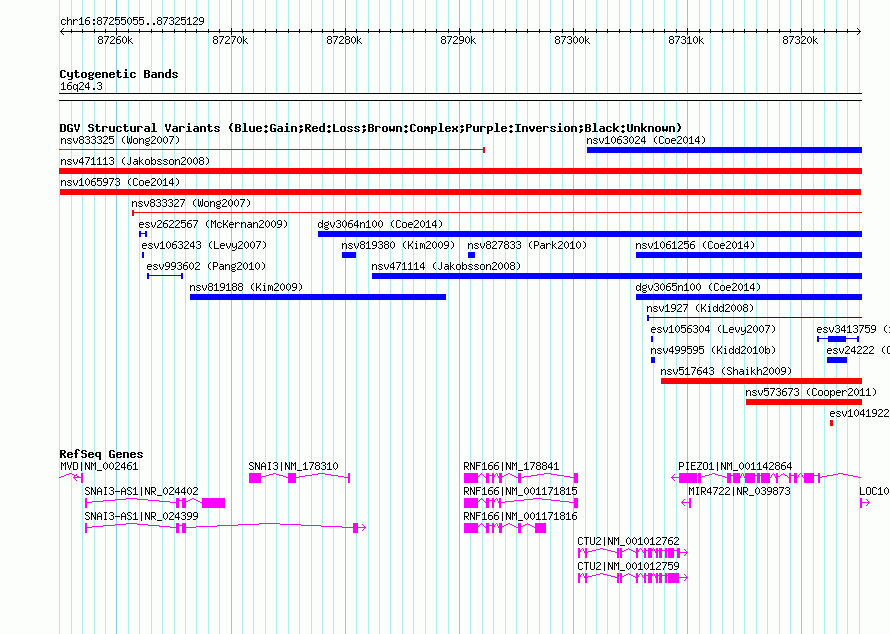Screen dimensions: 890x634
Task: Click the 87290k ruler tick label
Action: (x=458, y=40)
